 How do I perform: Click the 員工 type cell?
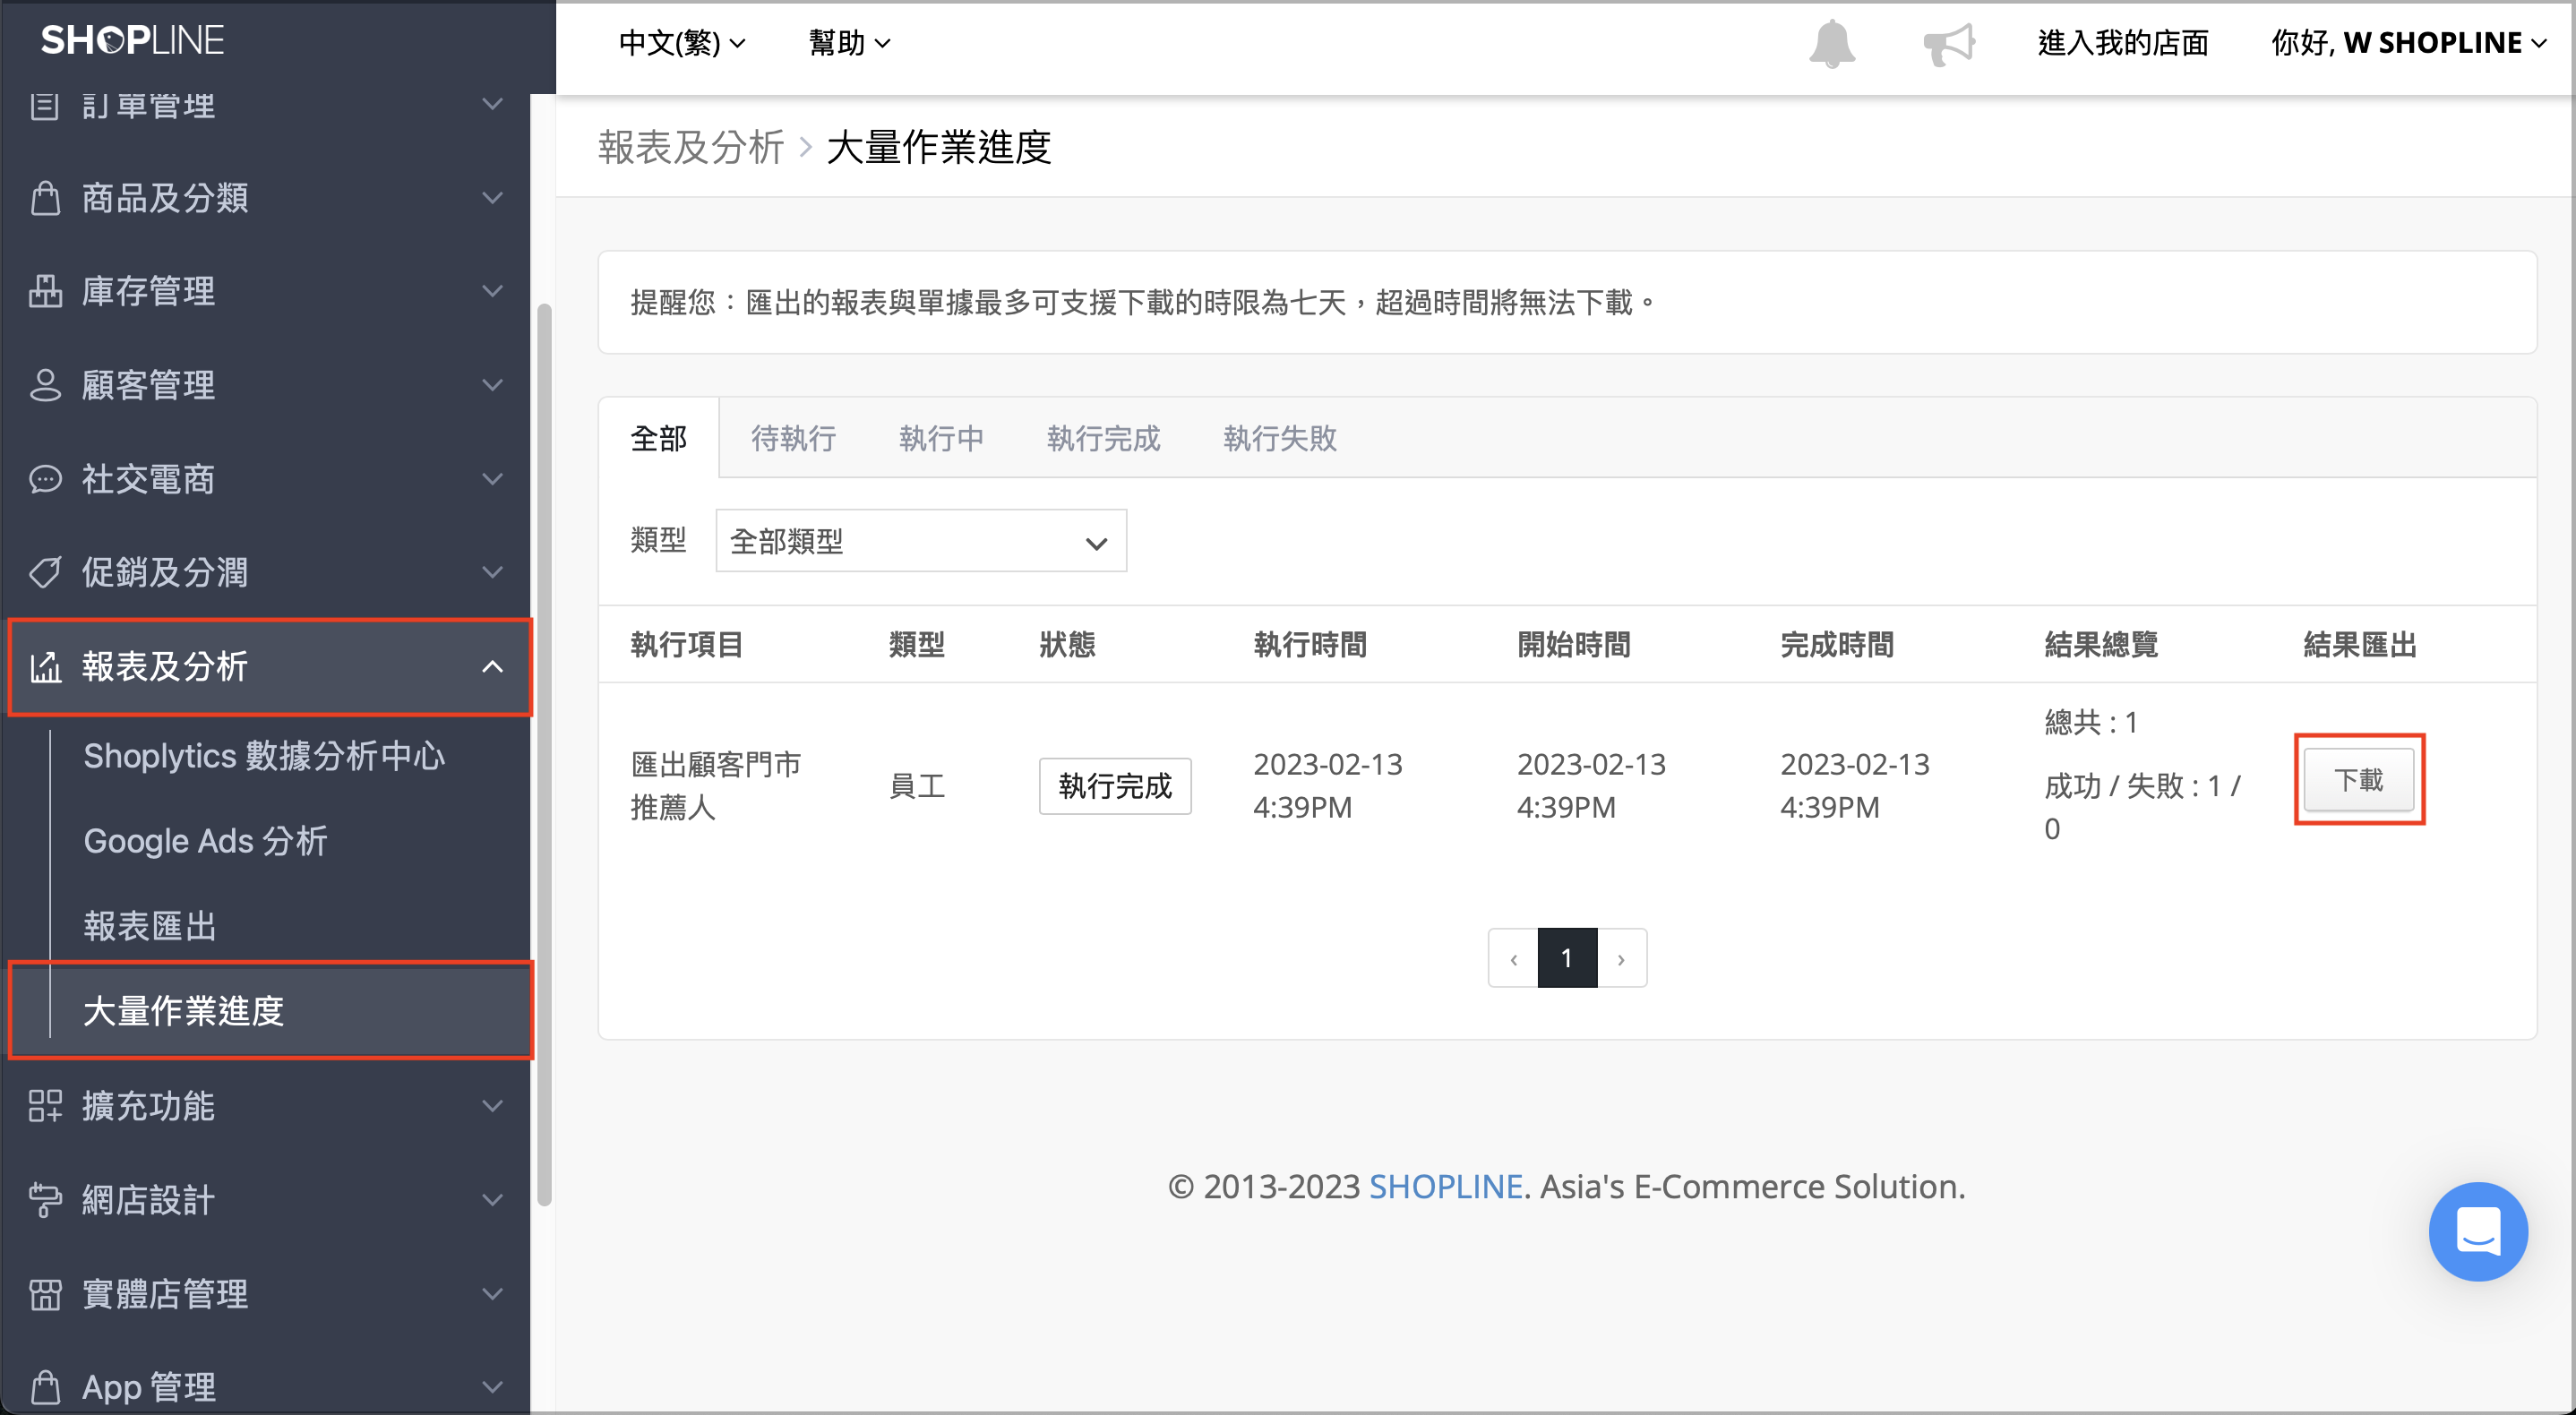917,786
